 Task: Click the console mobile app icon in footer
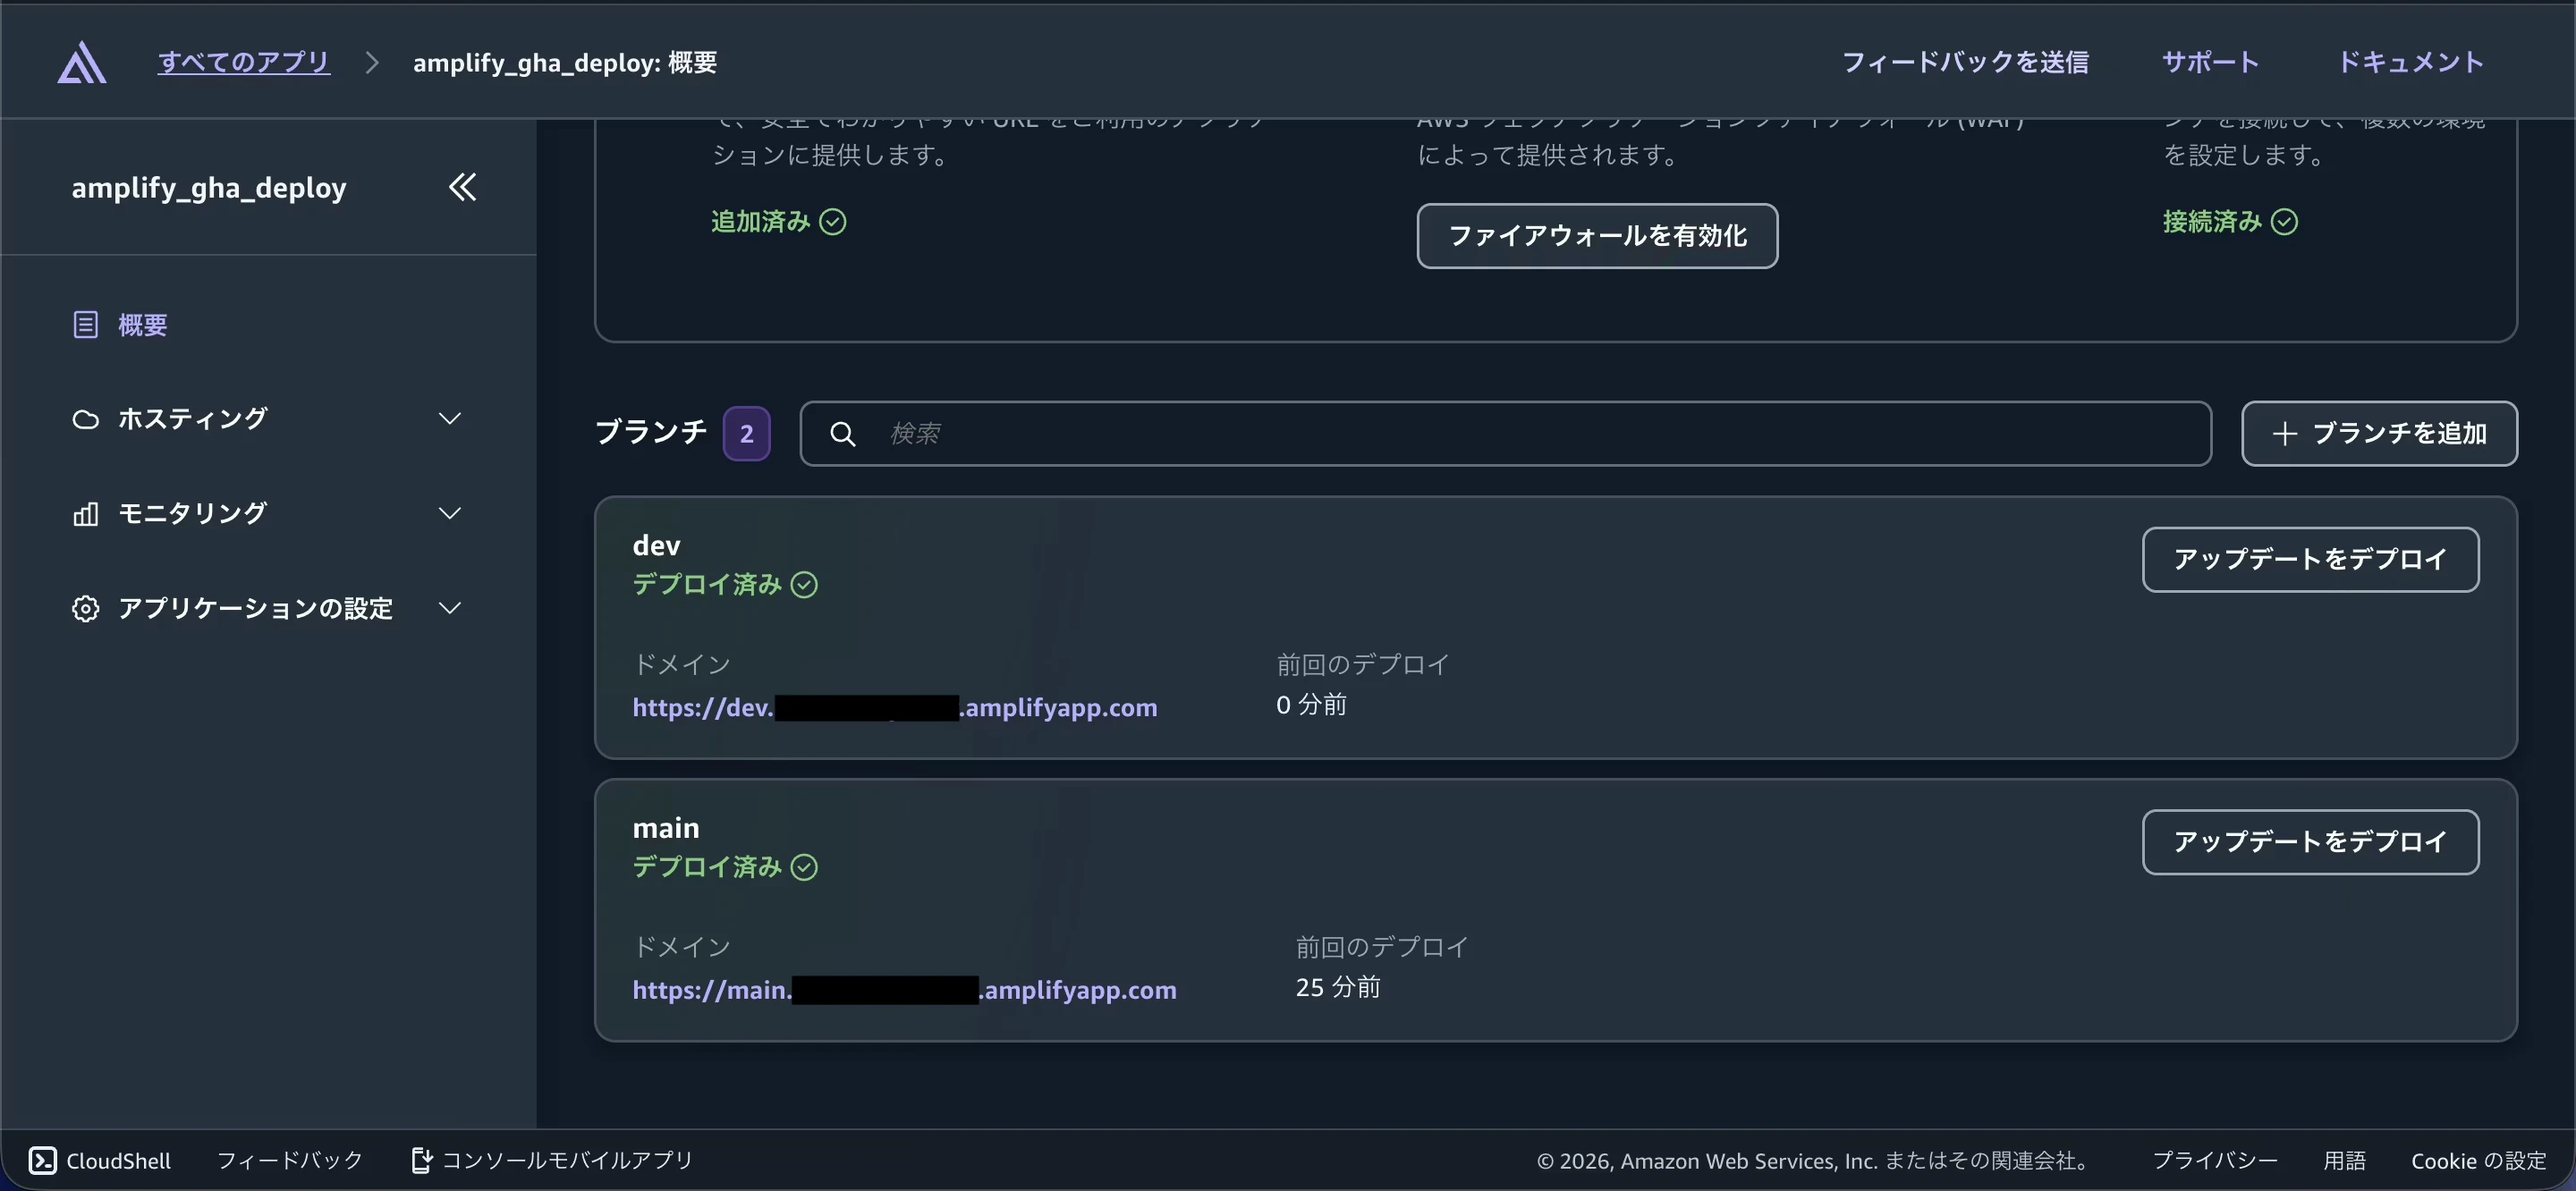421,1160
